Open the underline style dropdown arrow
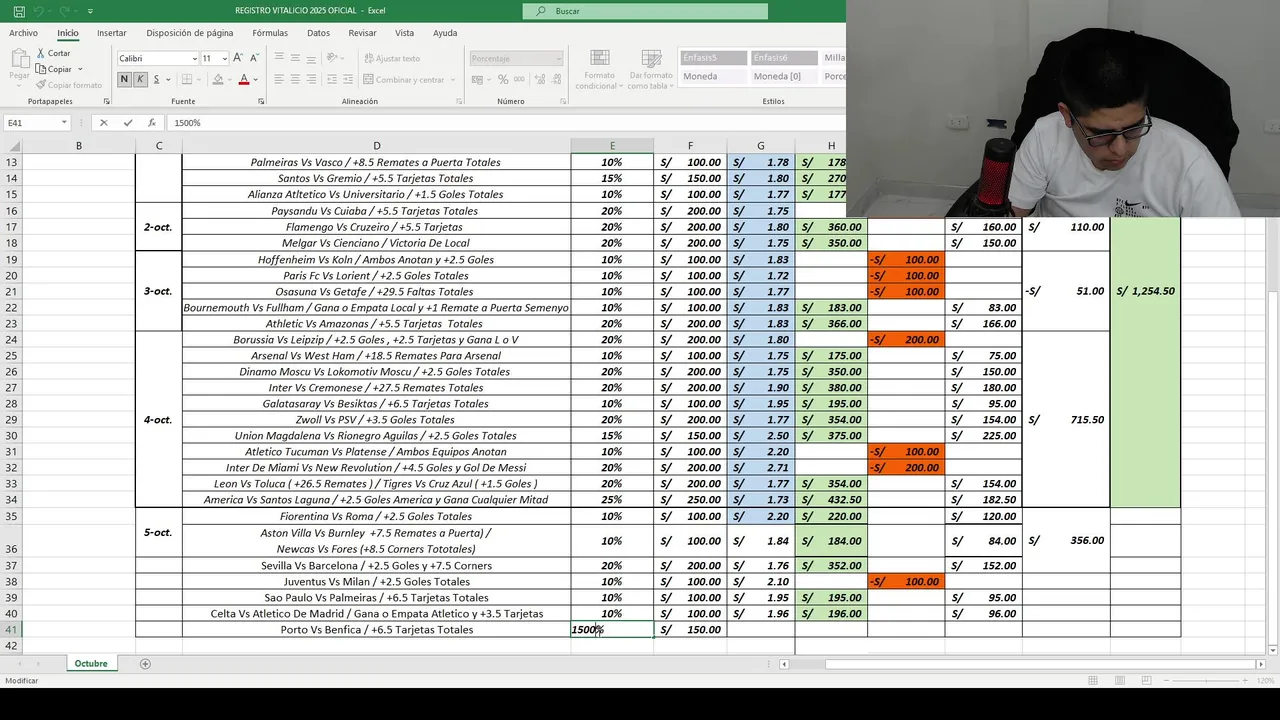 click(167, 79)
